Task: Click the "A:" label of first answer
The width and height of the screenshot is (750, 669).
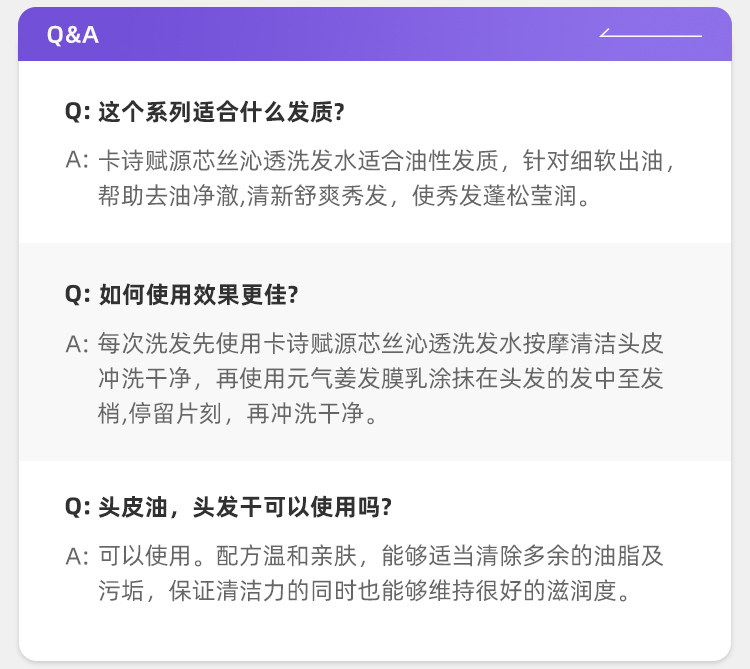Action: (78, 160)
